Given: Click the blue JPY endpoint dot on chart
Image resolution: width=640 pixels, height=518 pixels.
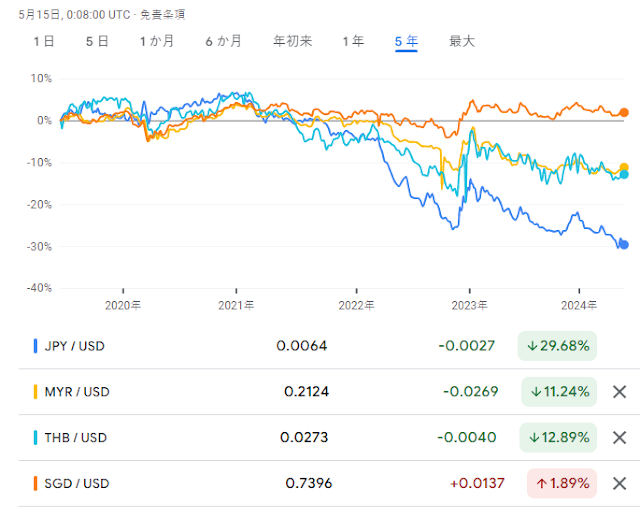Looking at the screenshot, I should (624, 245).
